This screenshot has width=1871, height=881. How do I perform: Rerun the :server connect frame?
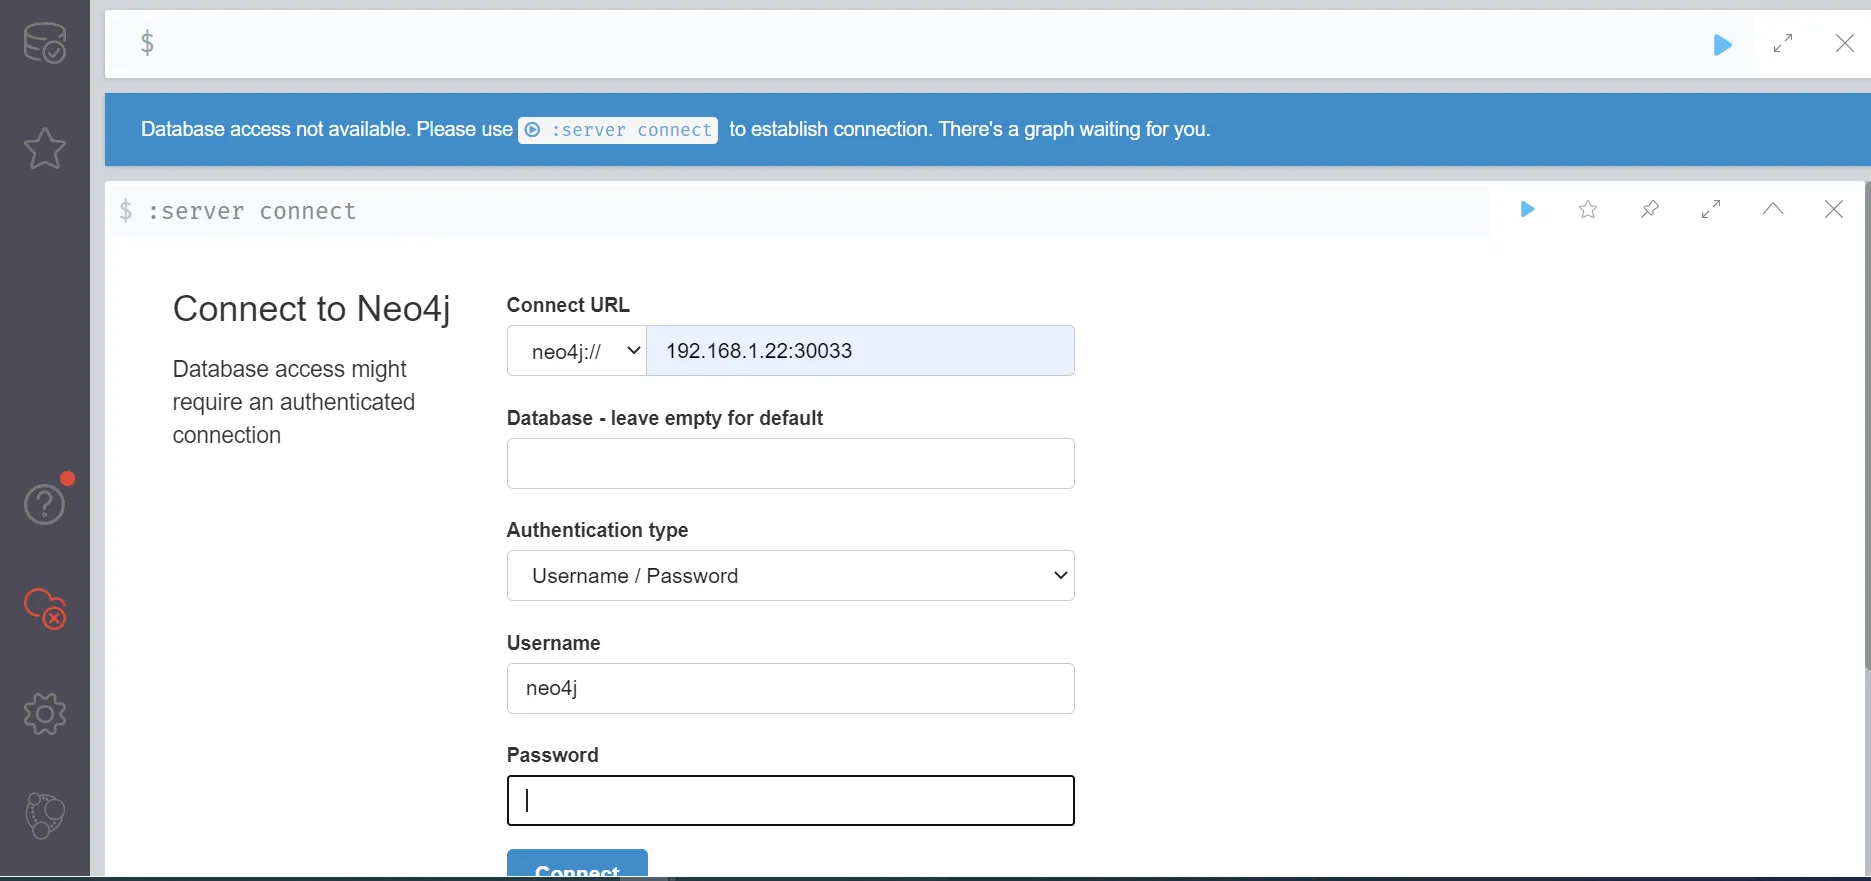(1527, 209)
